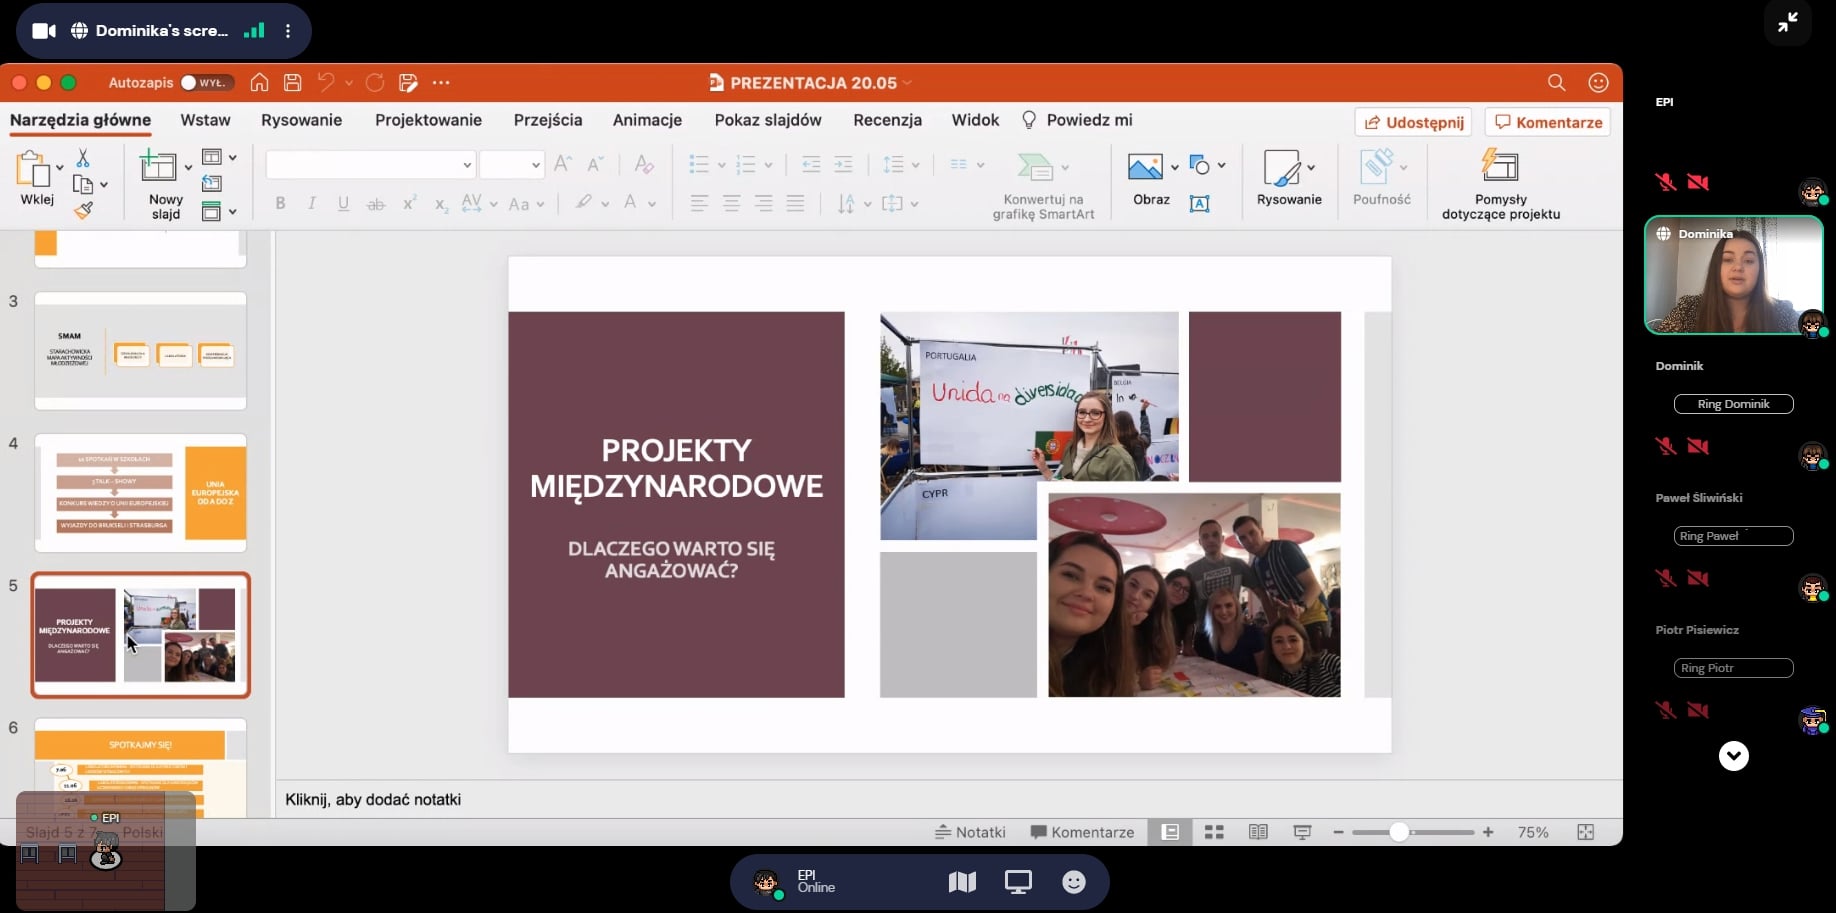Open the Wstaw ribbon tab
1836x913 pixels.
coord(205,120)
